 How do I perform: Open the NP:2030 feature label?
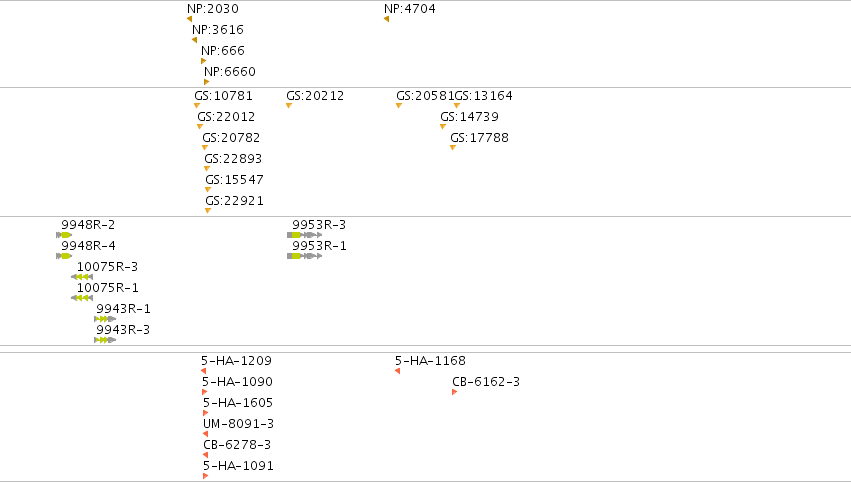pos(213,9)
